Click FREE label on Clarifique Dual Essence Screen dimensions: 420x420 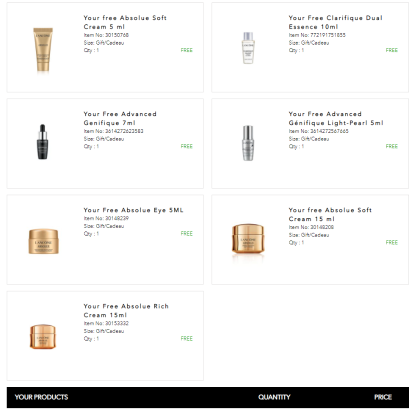tap(392, 50)
